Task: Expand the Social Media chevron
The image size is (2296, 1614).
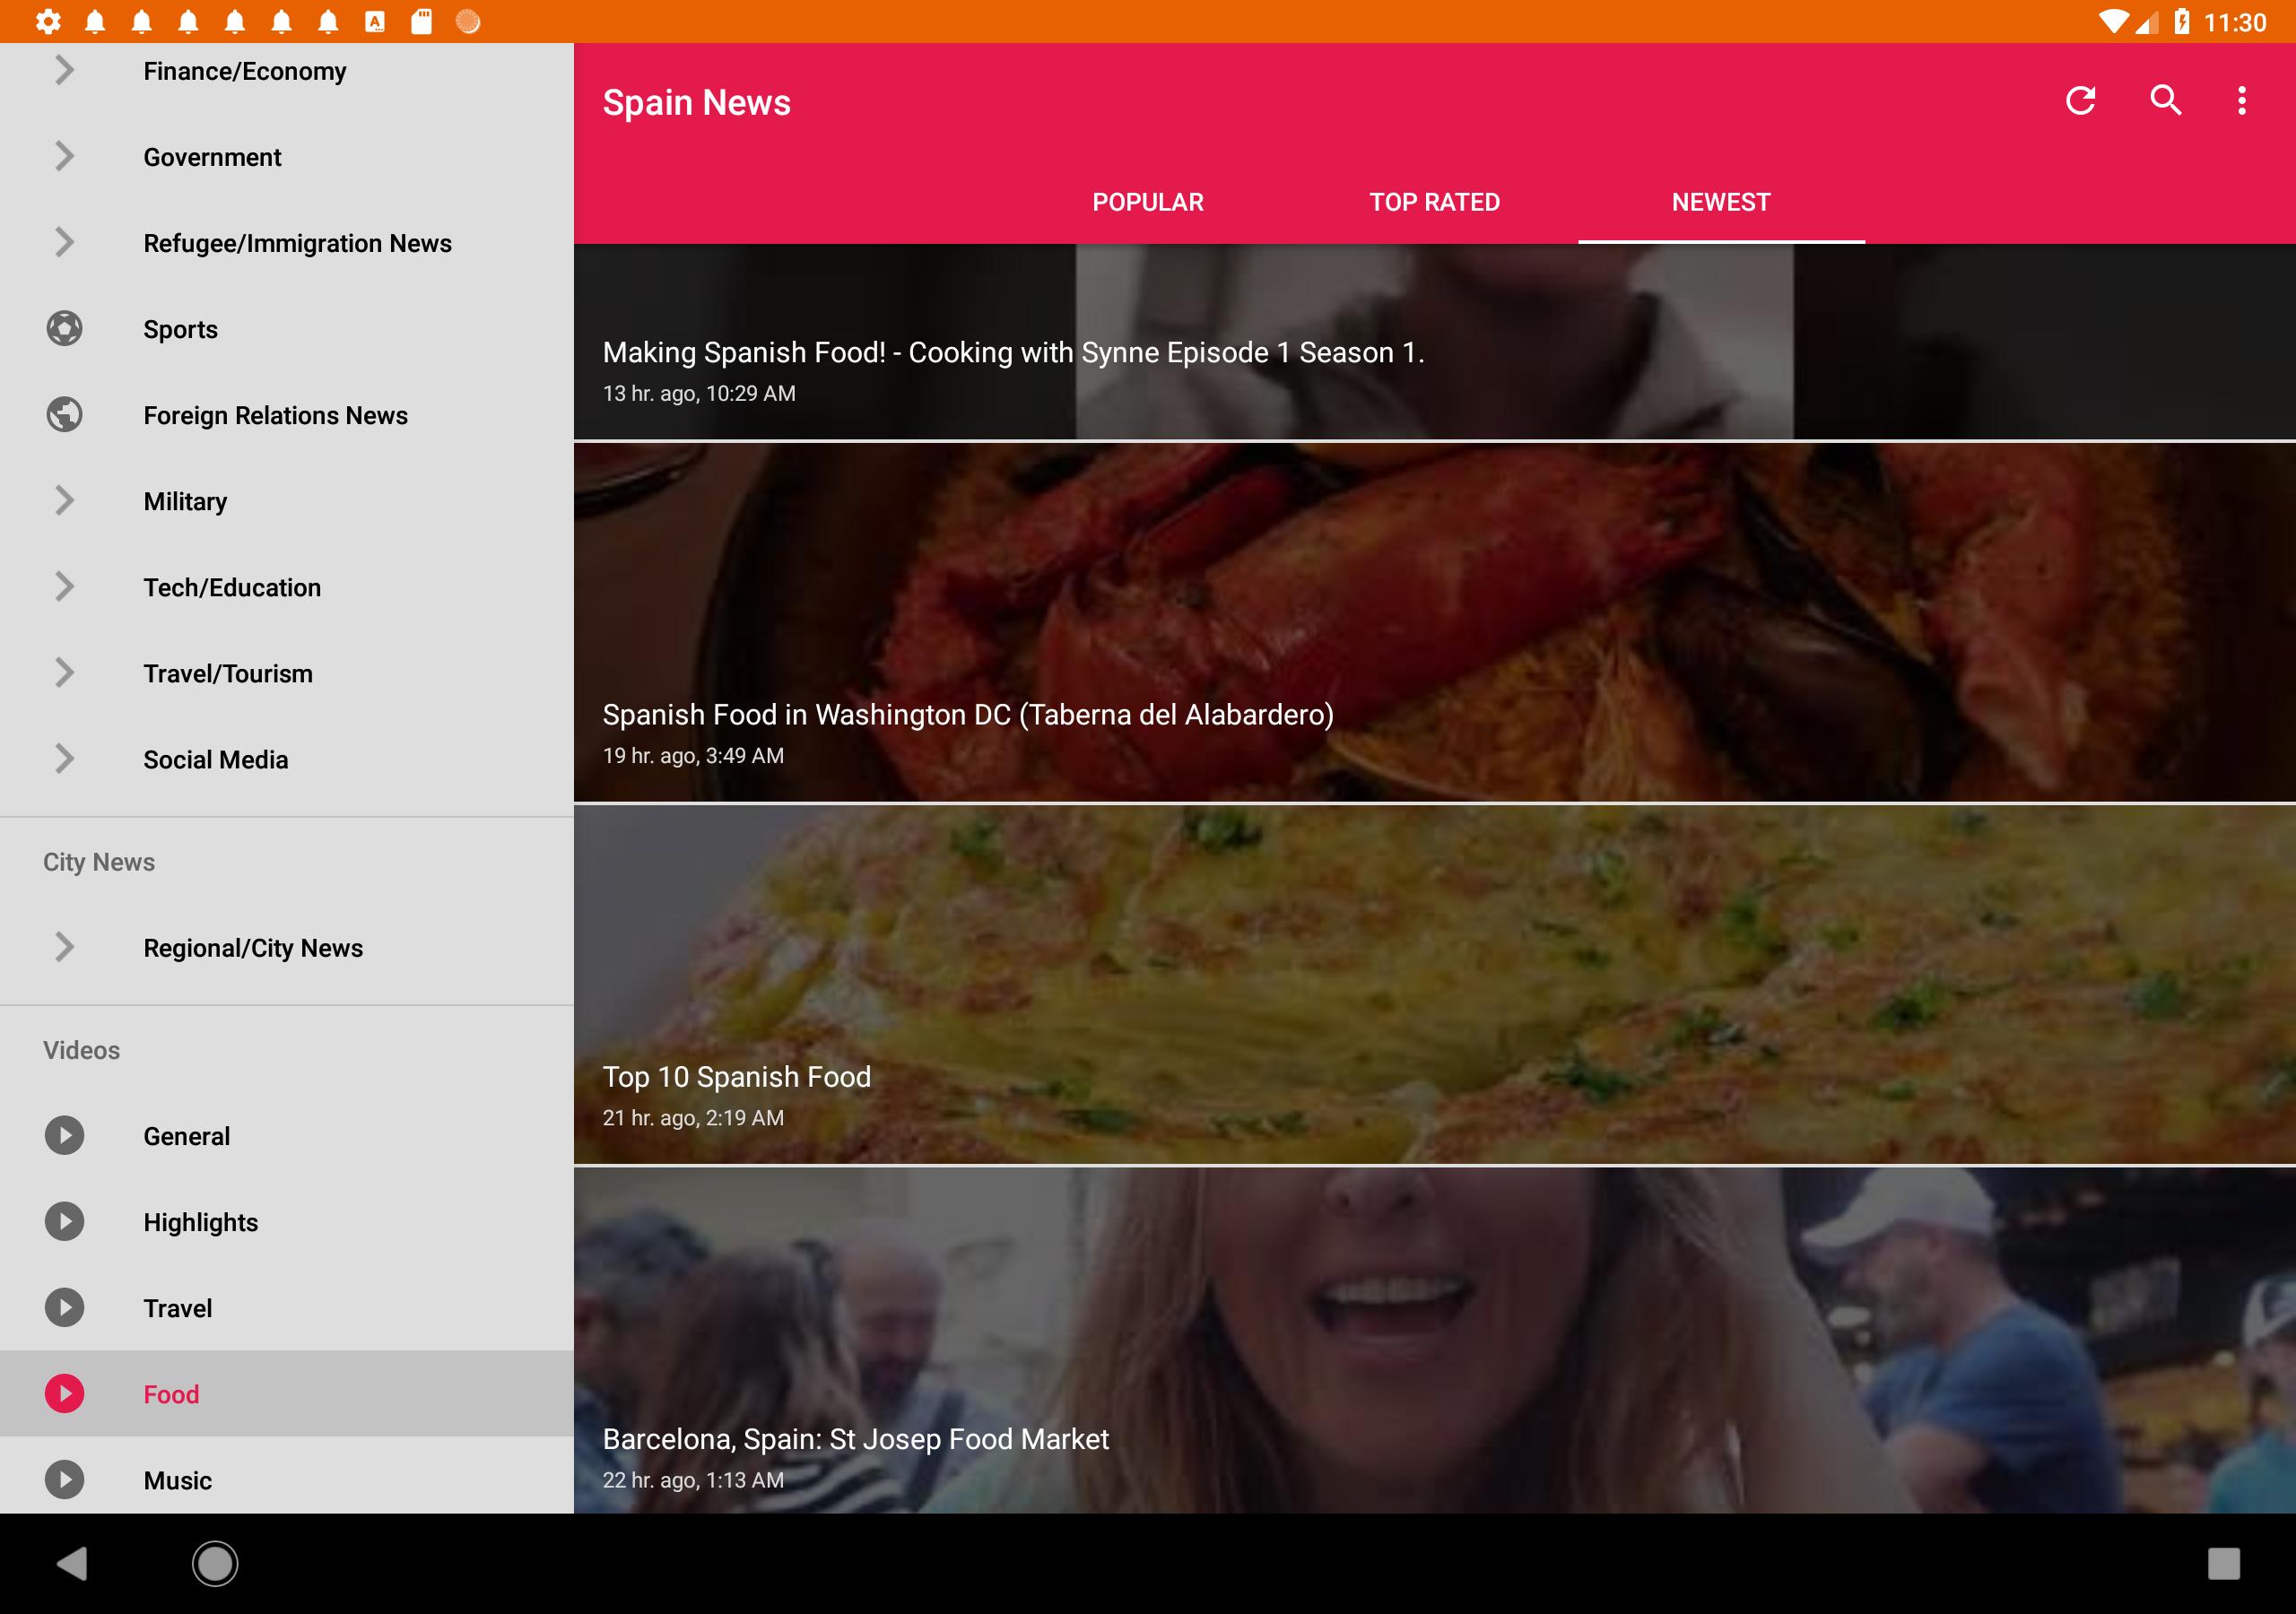Action: [64, 758]
